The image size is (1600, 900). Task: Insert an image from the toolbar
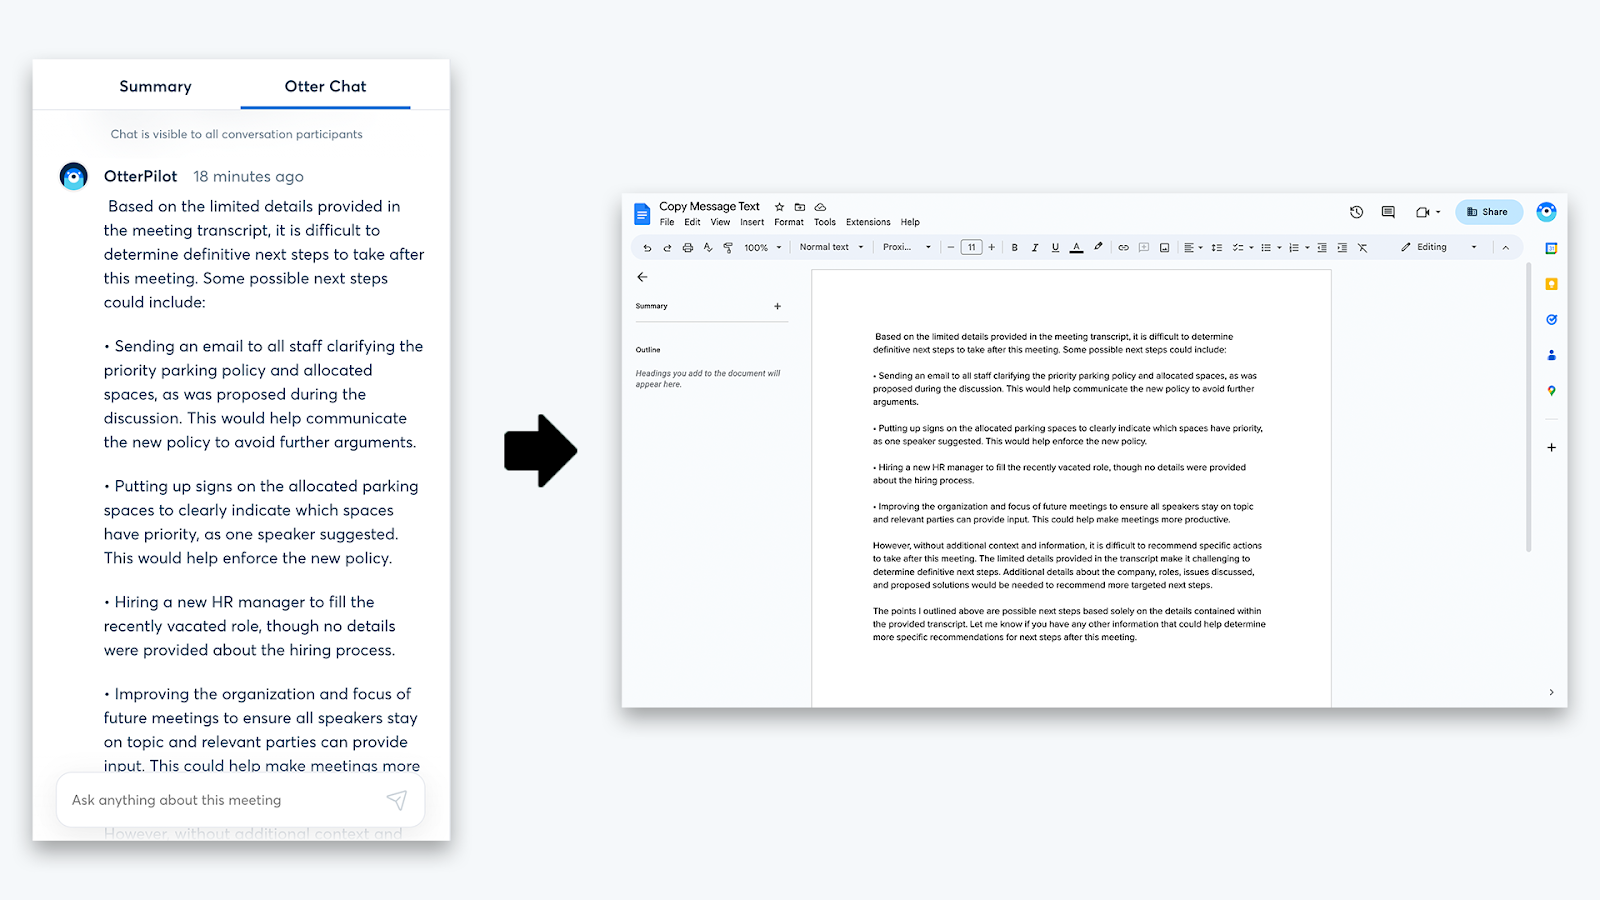pos(1164,247)
